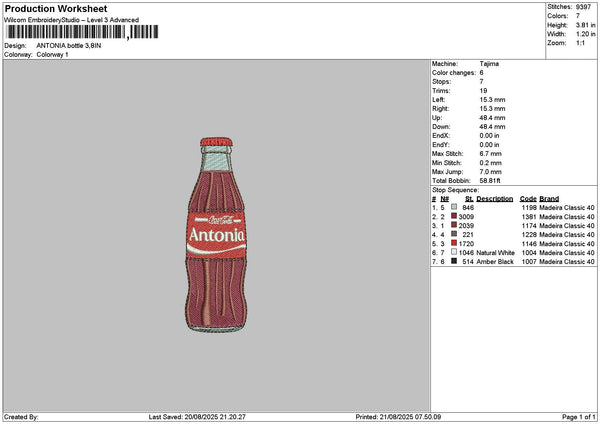Click the 'Brand' column header
This screenshot has height=424, width=600.
(549, 199)
